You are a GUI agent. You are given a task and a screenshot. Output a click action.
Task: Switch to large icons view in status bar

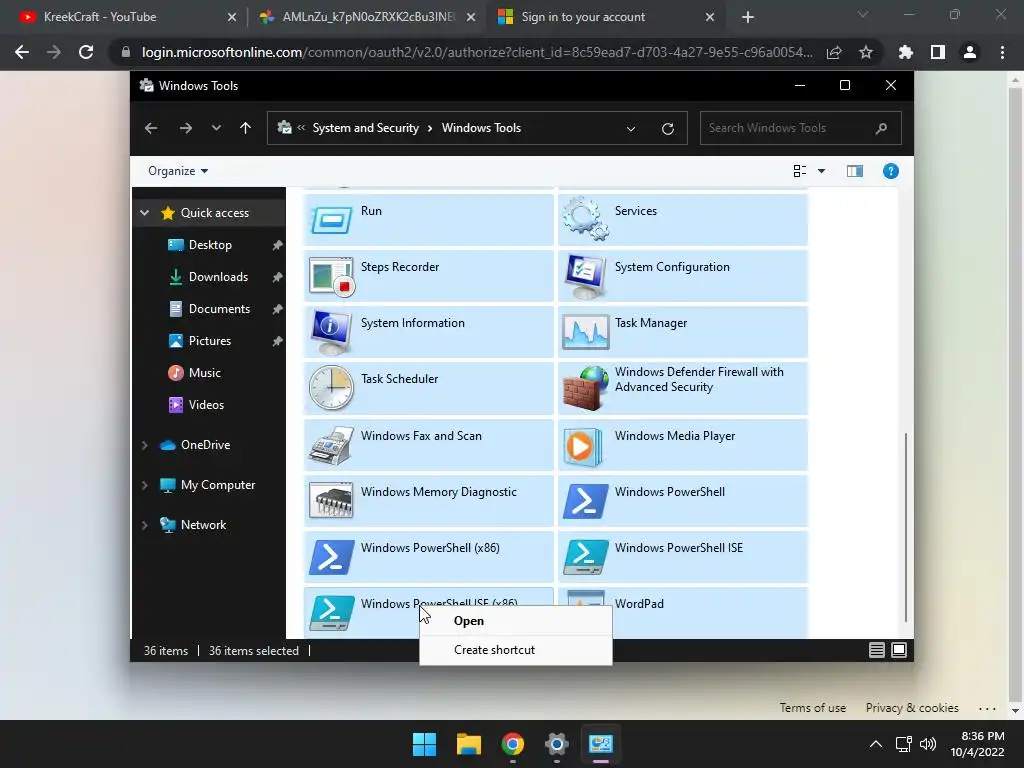coord(899,650)
